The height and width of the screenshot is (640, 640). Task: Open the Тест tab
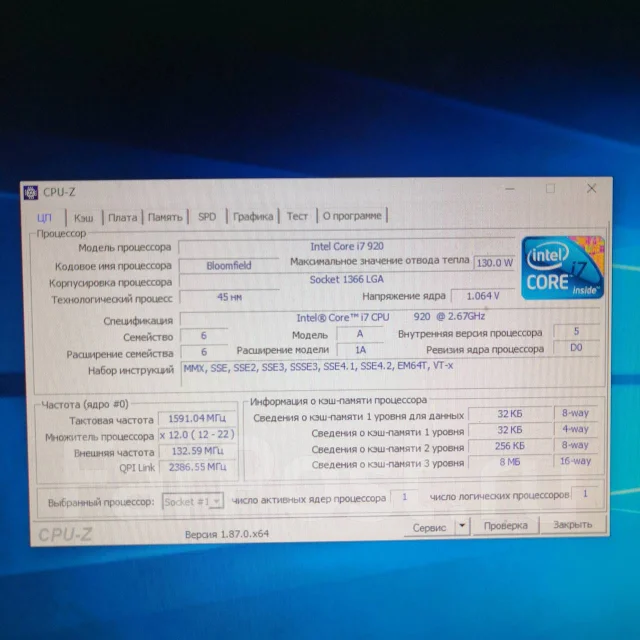click(297, 216)
